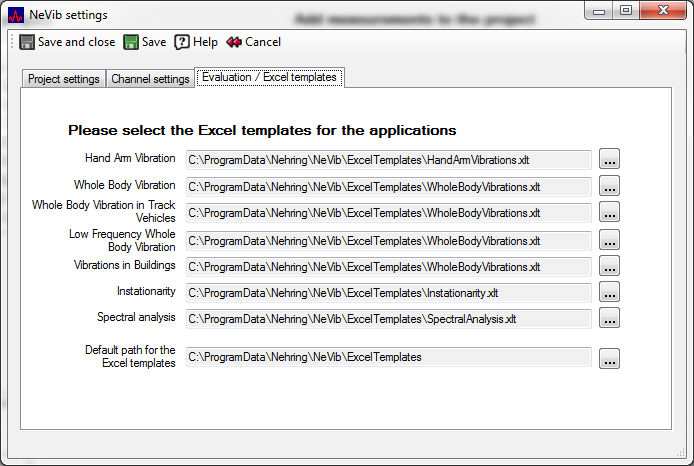This screenshot has width=694, height=466.
Task: Focus the Default path for Excel templates field
Action: click(388, 357)
